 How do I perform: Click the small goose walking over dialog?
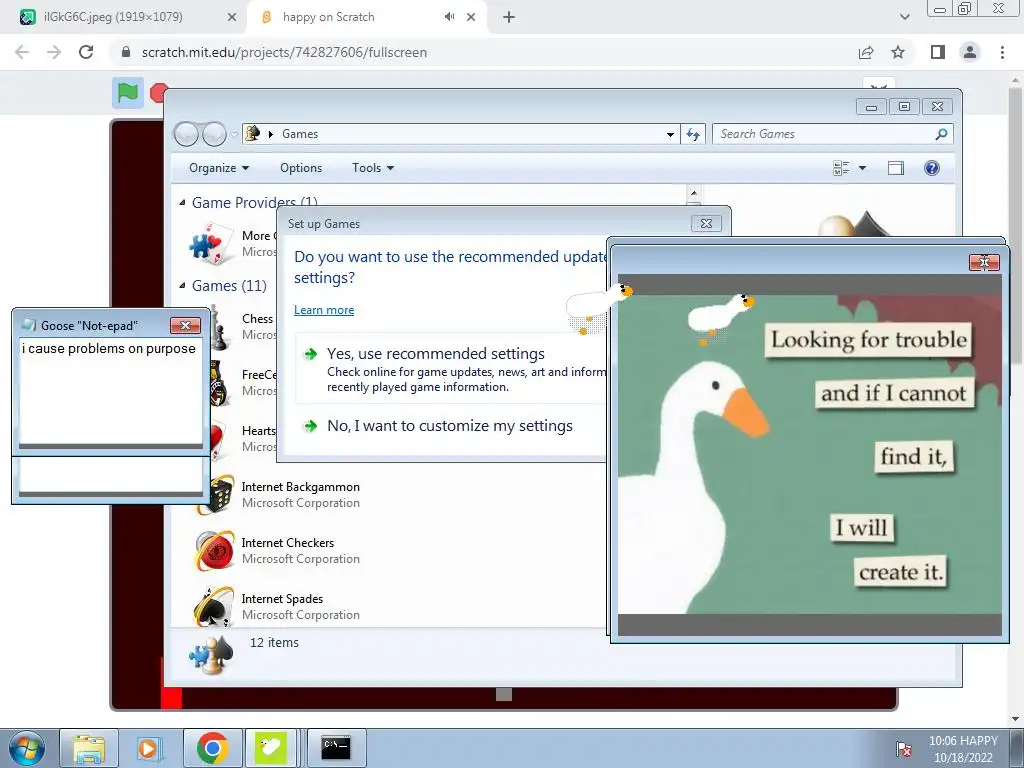point(600,308)
